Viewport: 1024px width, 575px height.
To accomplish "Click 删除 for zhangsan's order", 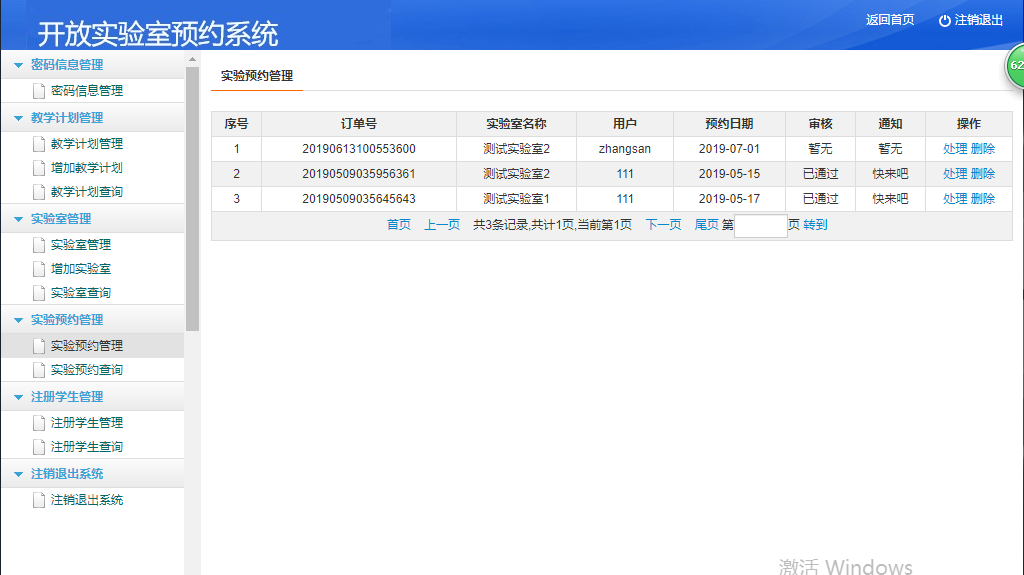I will tap(983, 149).
